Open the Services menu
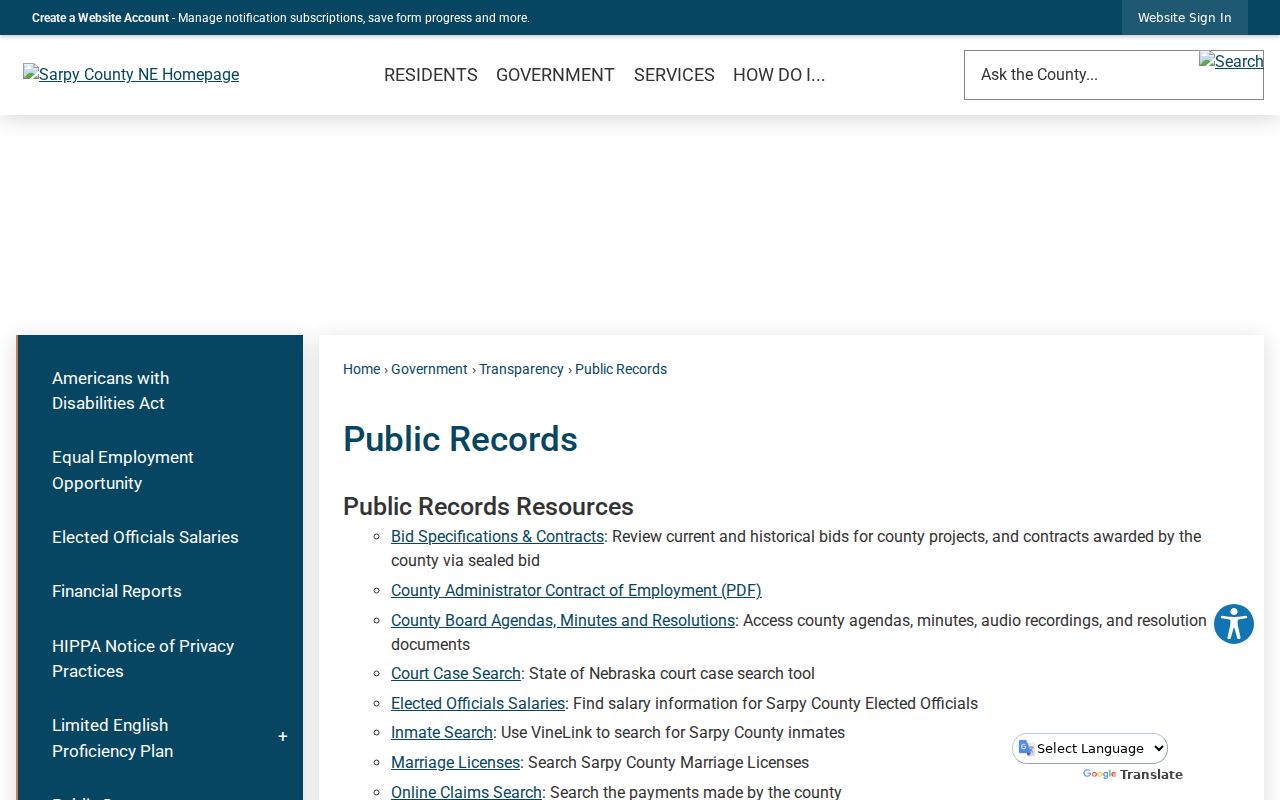 [674, 75]
